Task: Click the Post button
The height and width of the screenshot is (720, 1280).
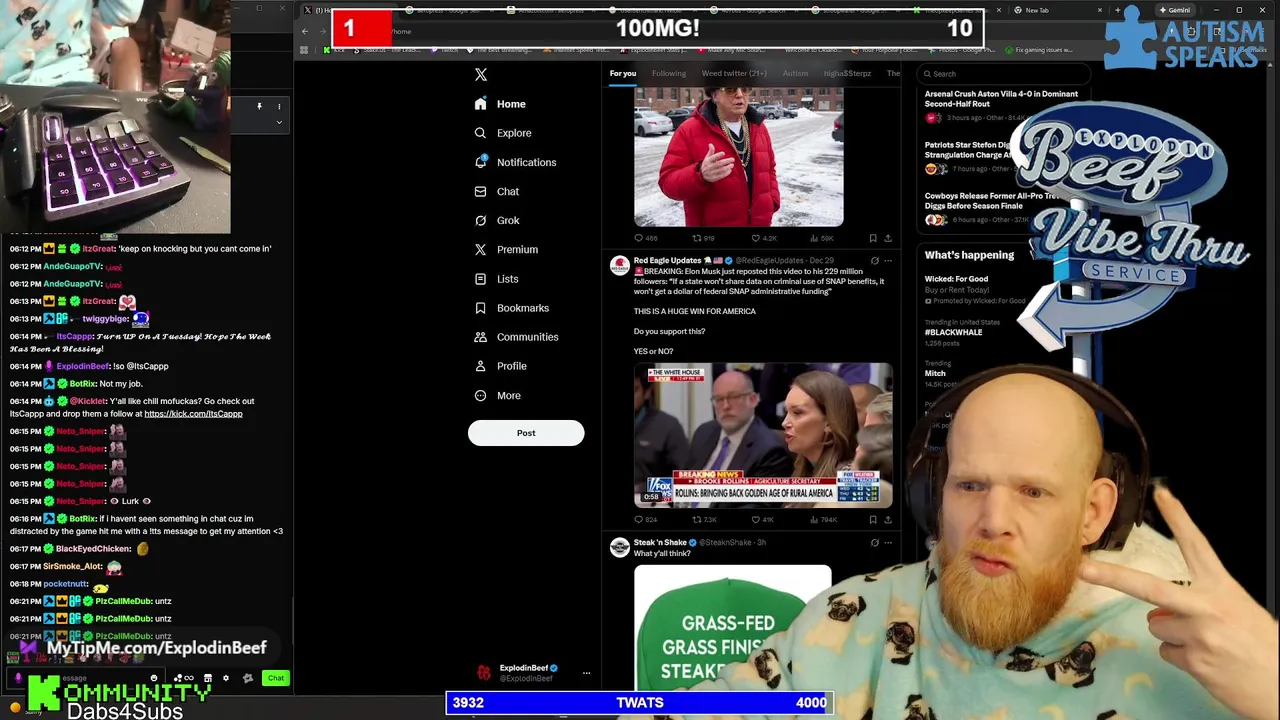Action: 526,433
